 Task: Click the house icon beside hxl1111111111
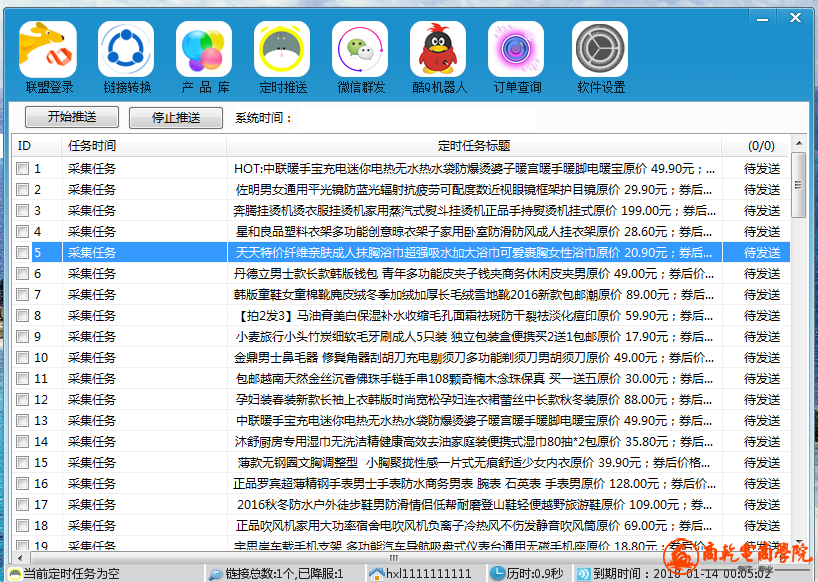tap(377, 574)
